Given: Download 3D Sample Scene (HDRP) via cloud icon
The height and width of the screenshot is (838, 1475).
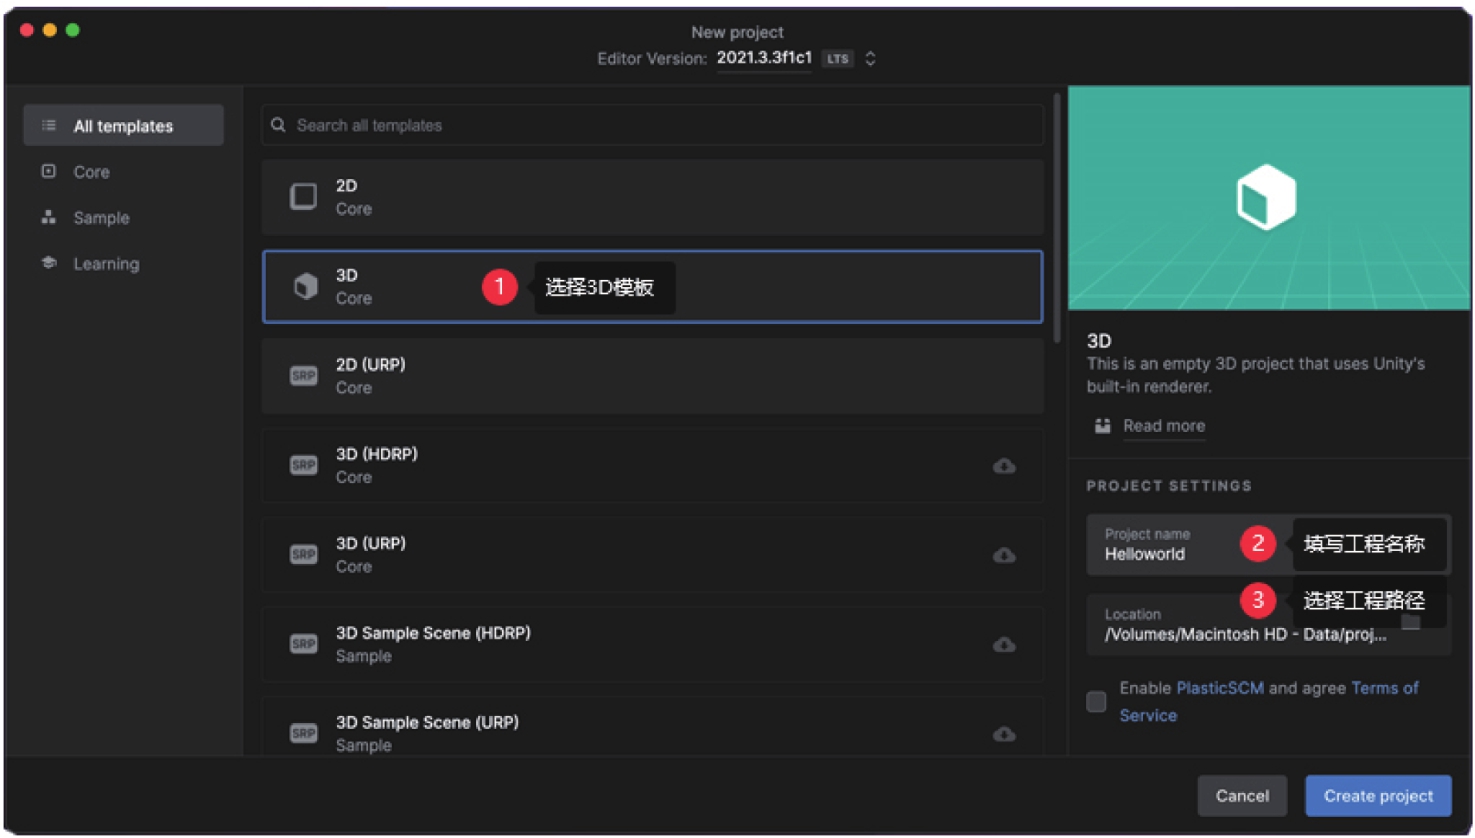Looking at the screenshot, I should point(1004,645).
